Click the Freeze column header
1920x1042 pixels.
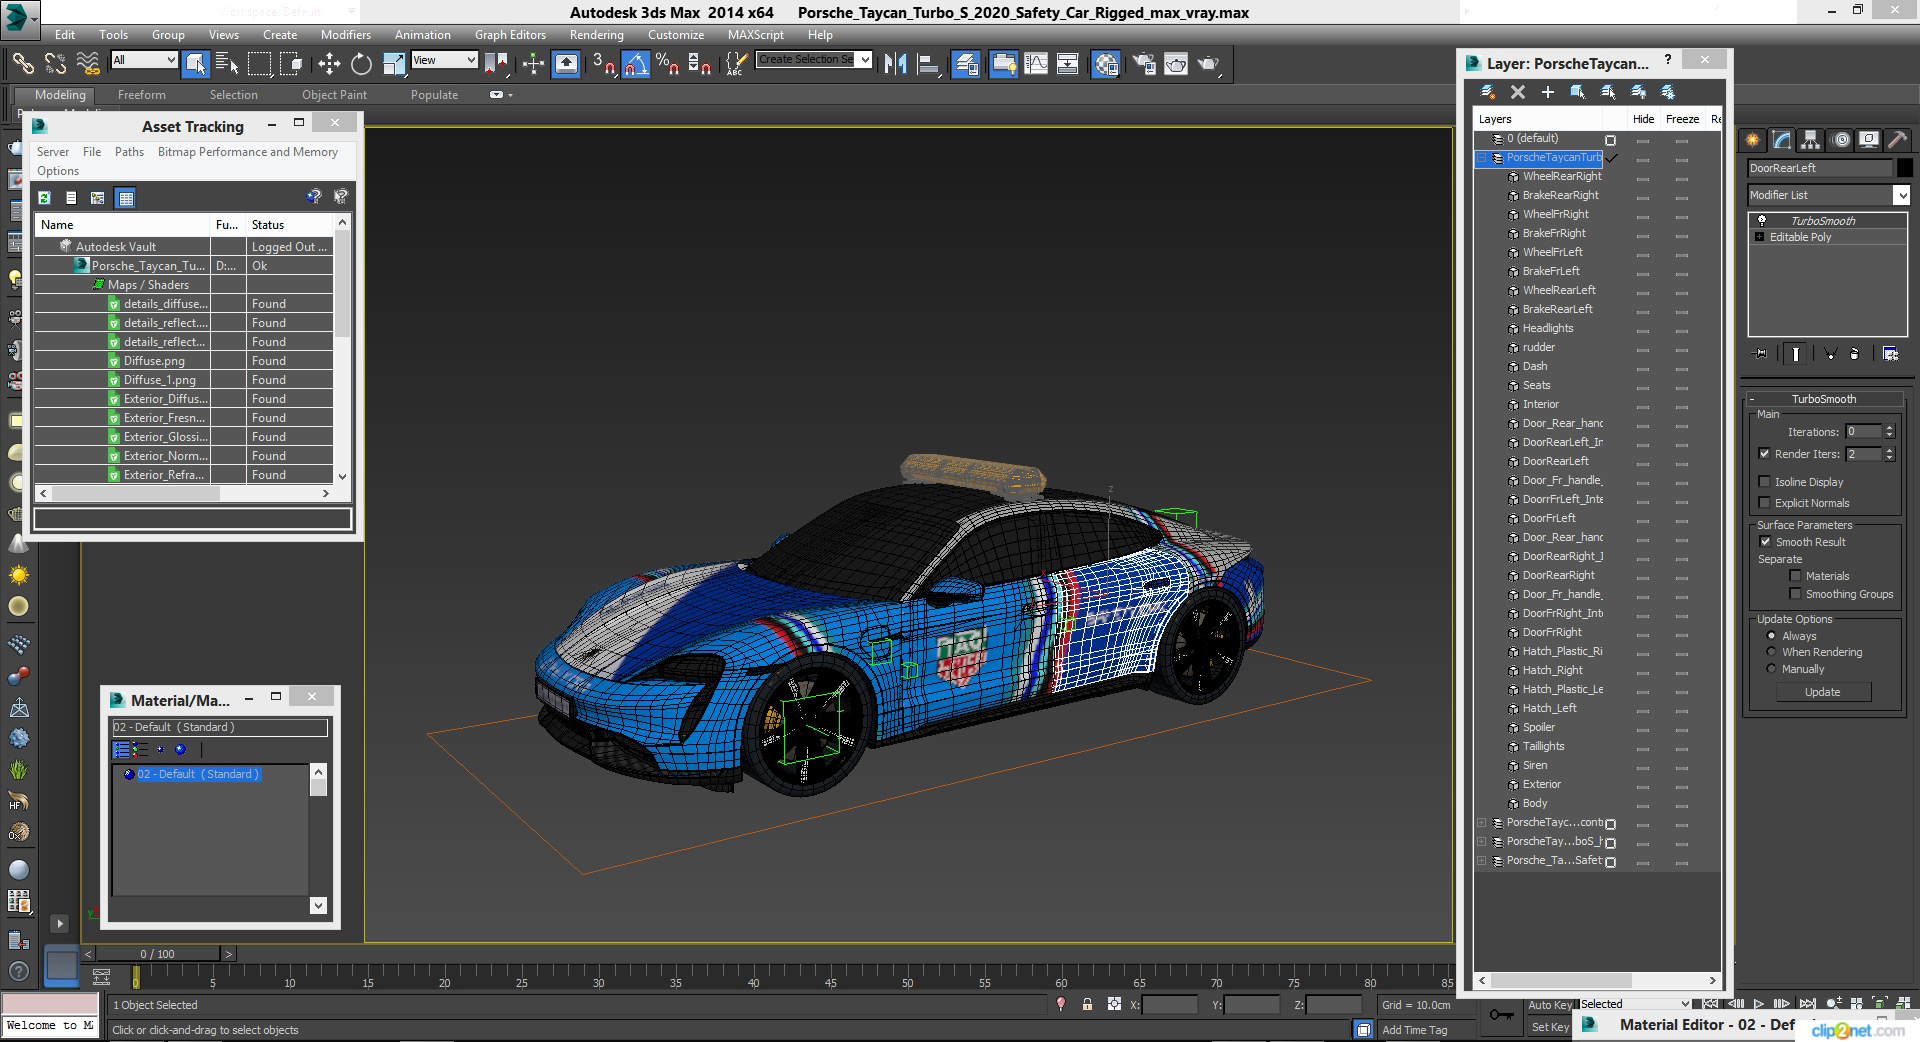point(1682,119)
